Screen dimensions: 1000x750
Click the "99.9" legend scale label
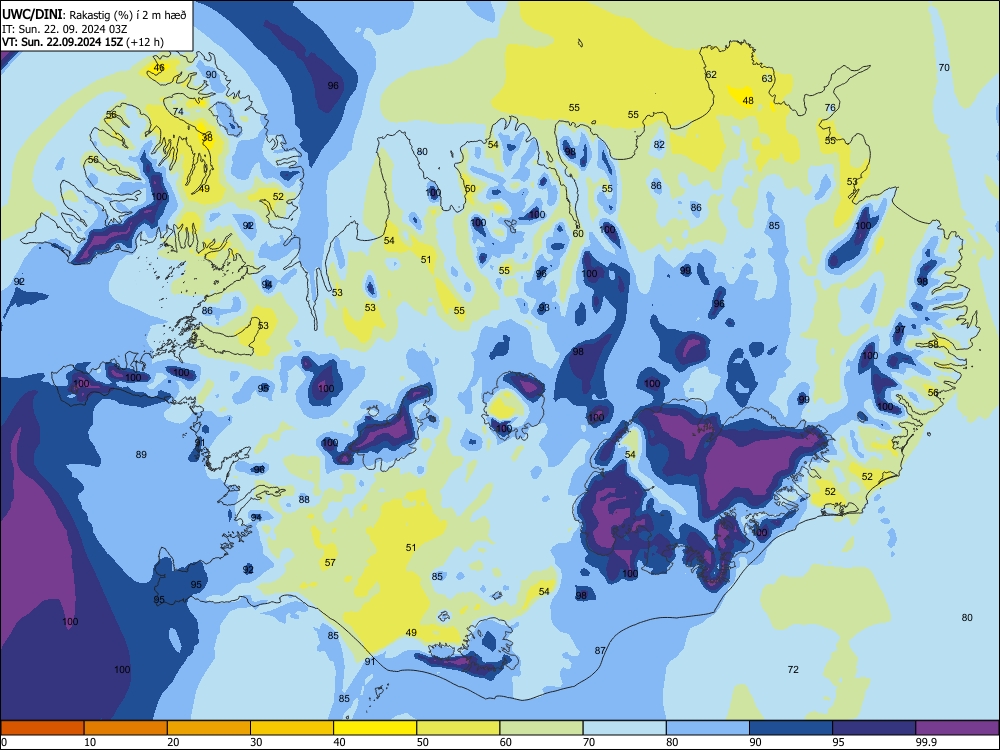point(925,742)
